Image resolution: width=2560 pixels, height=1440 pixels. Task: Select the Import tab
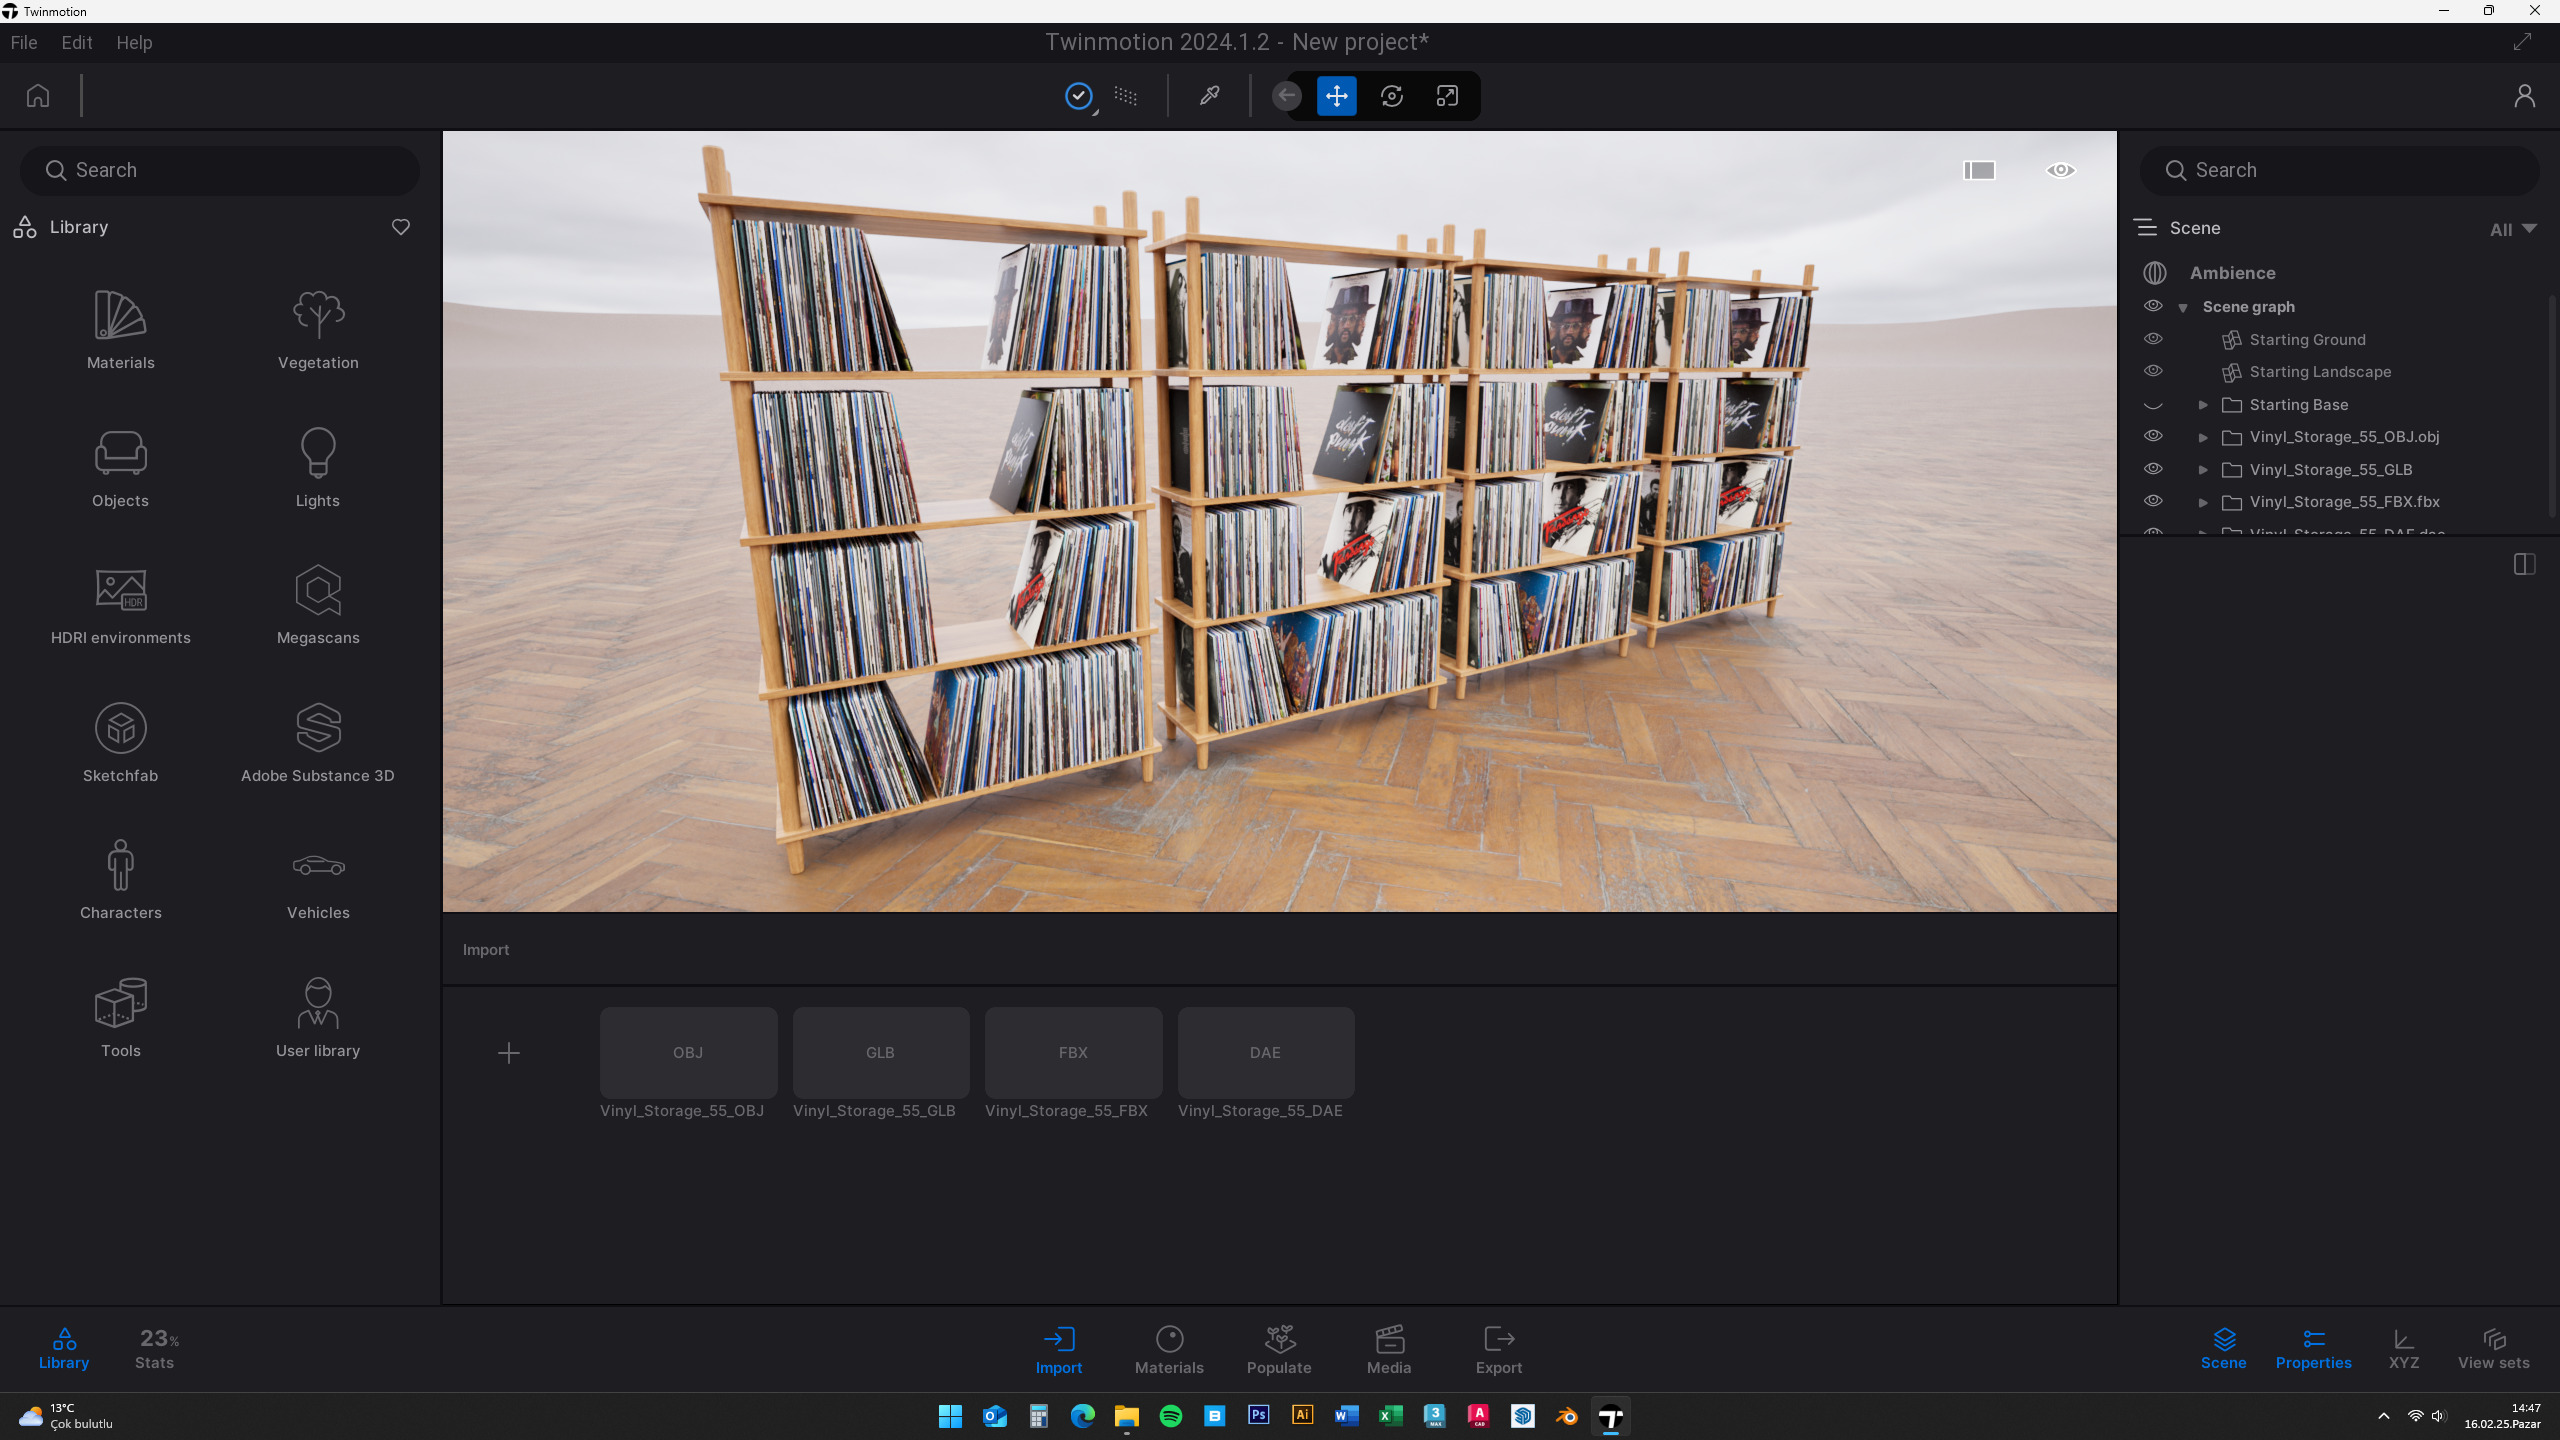pos(1059,1350)
